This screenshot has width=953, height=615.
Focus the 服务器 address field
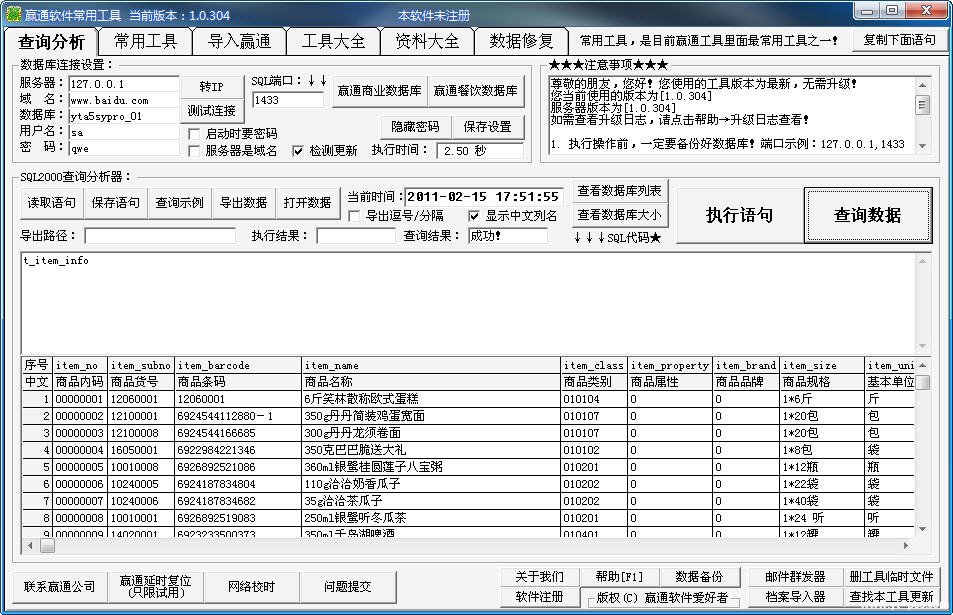[123, 84]
